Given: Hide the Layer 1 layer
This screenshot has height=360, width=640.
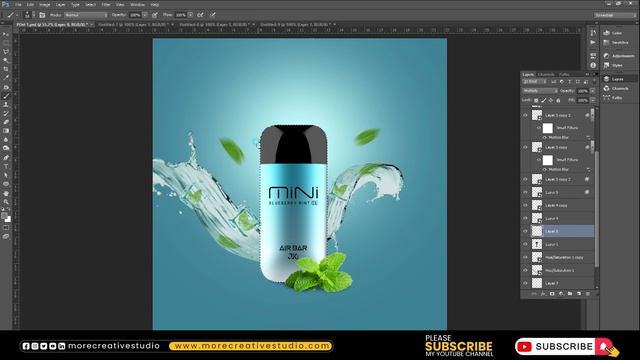Looking at the screenshot, I should click(x=525, y=244).
